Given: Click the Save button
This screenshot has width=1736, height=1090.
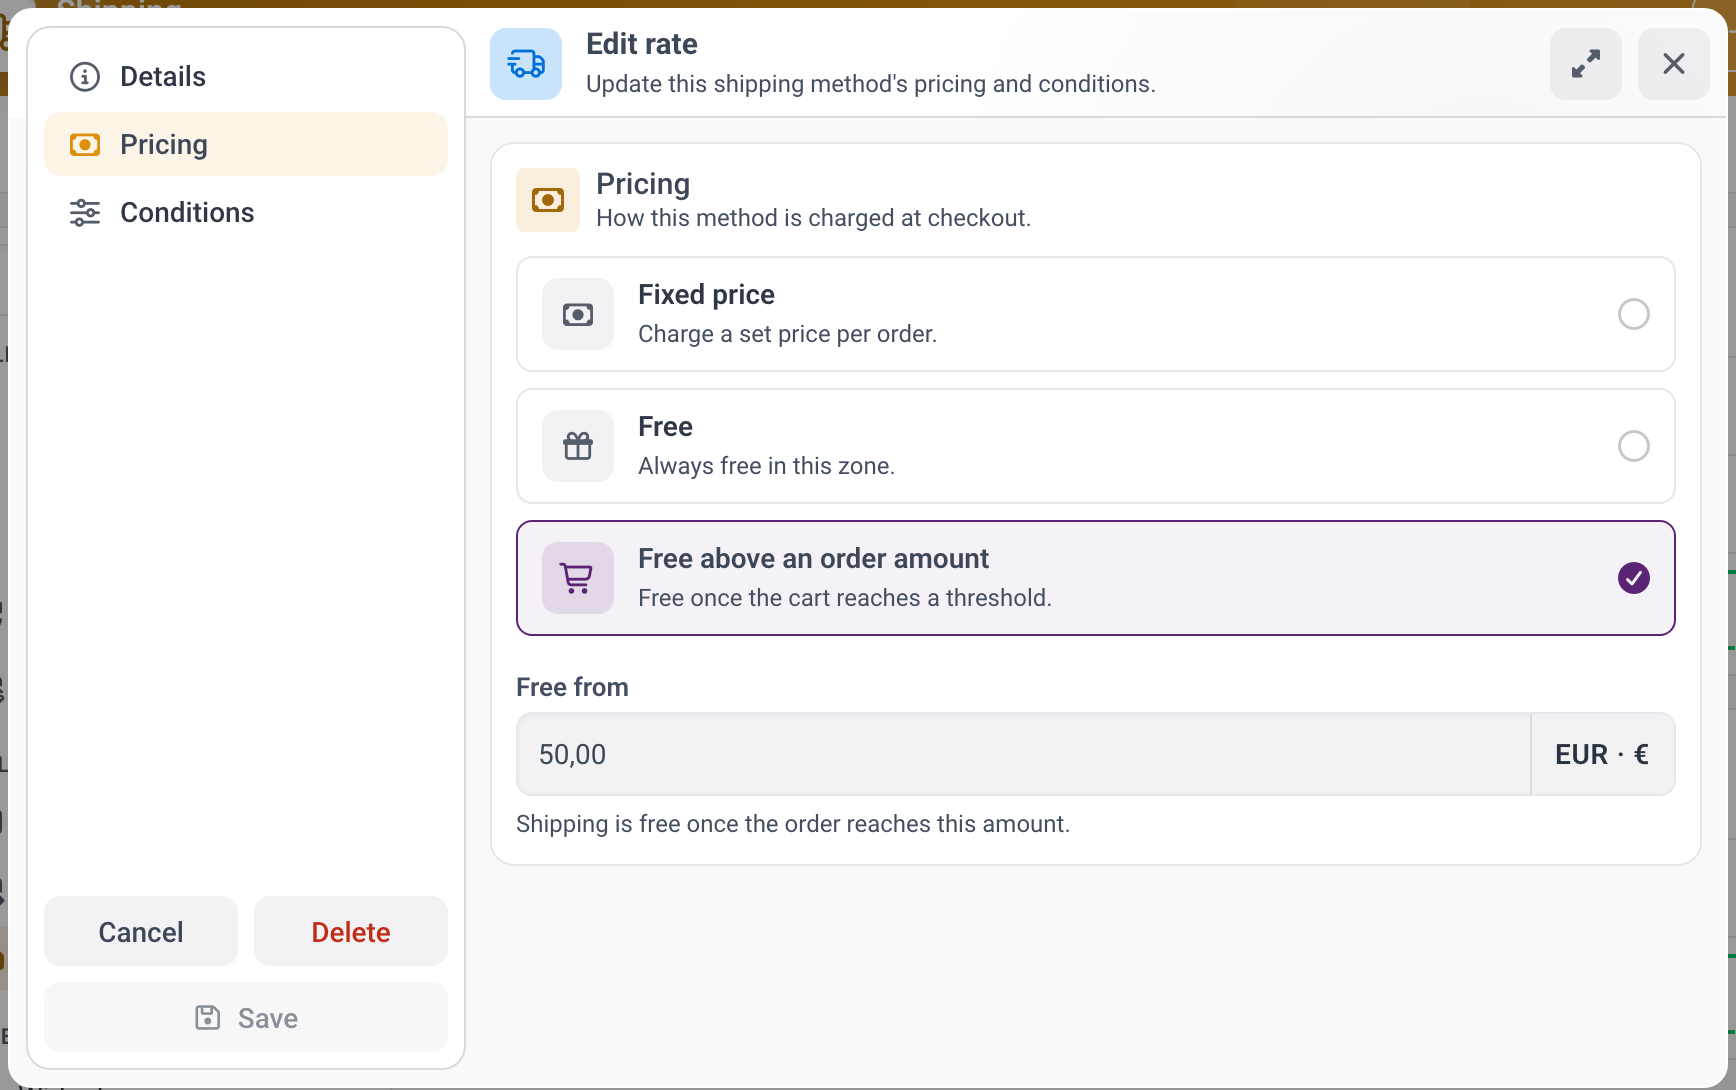Looking at the screenshot, I should (x=246, y=1017).
